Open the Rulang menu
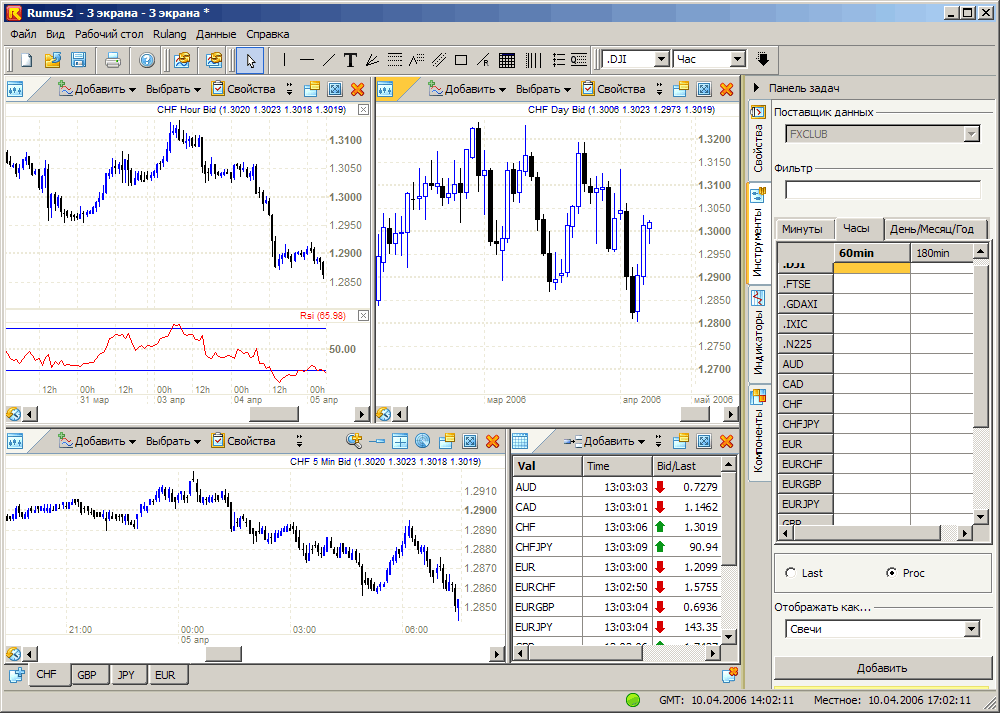 click(x=170, y=34)
